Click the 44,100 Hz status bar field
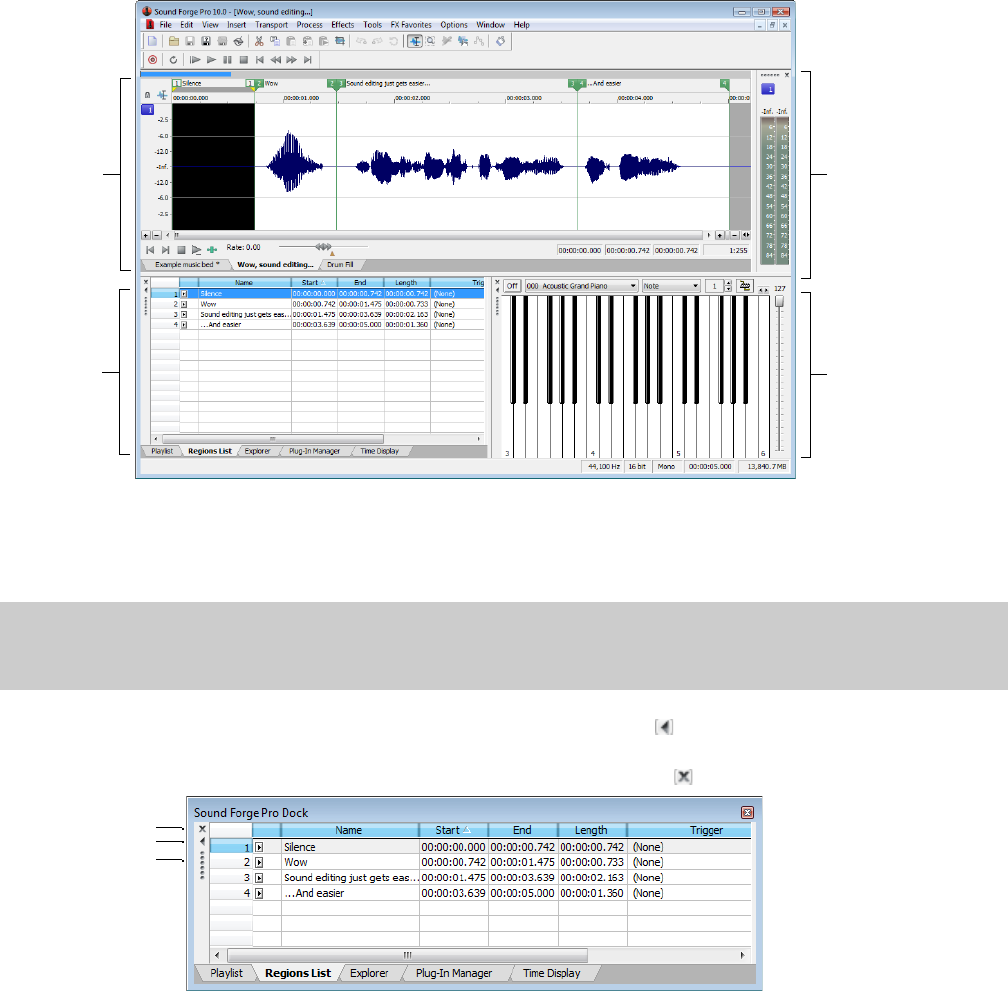Screen dimensions: 1008x991 pos(604,467)
